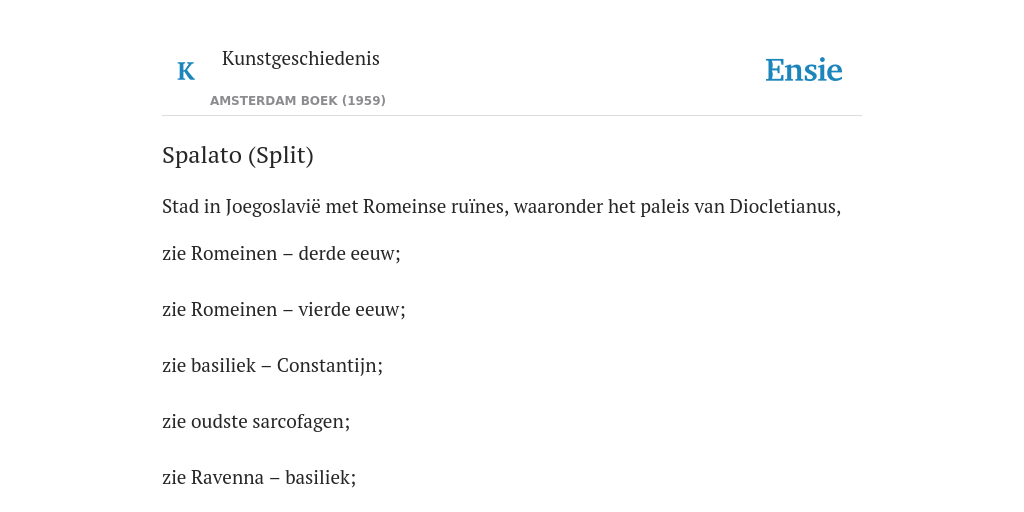Screen dimensions: 1024x512
Task: Open 'zie oudste sarcofagen' reference
Action: (256, 422)
